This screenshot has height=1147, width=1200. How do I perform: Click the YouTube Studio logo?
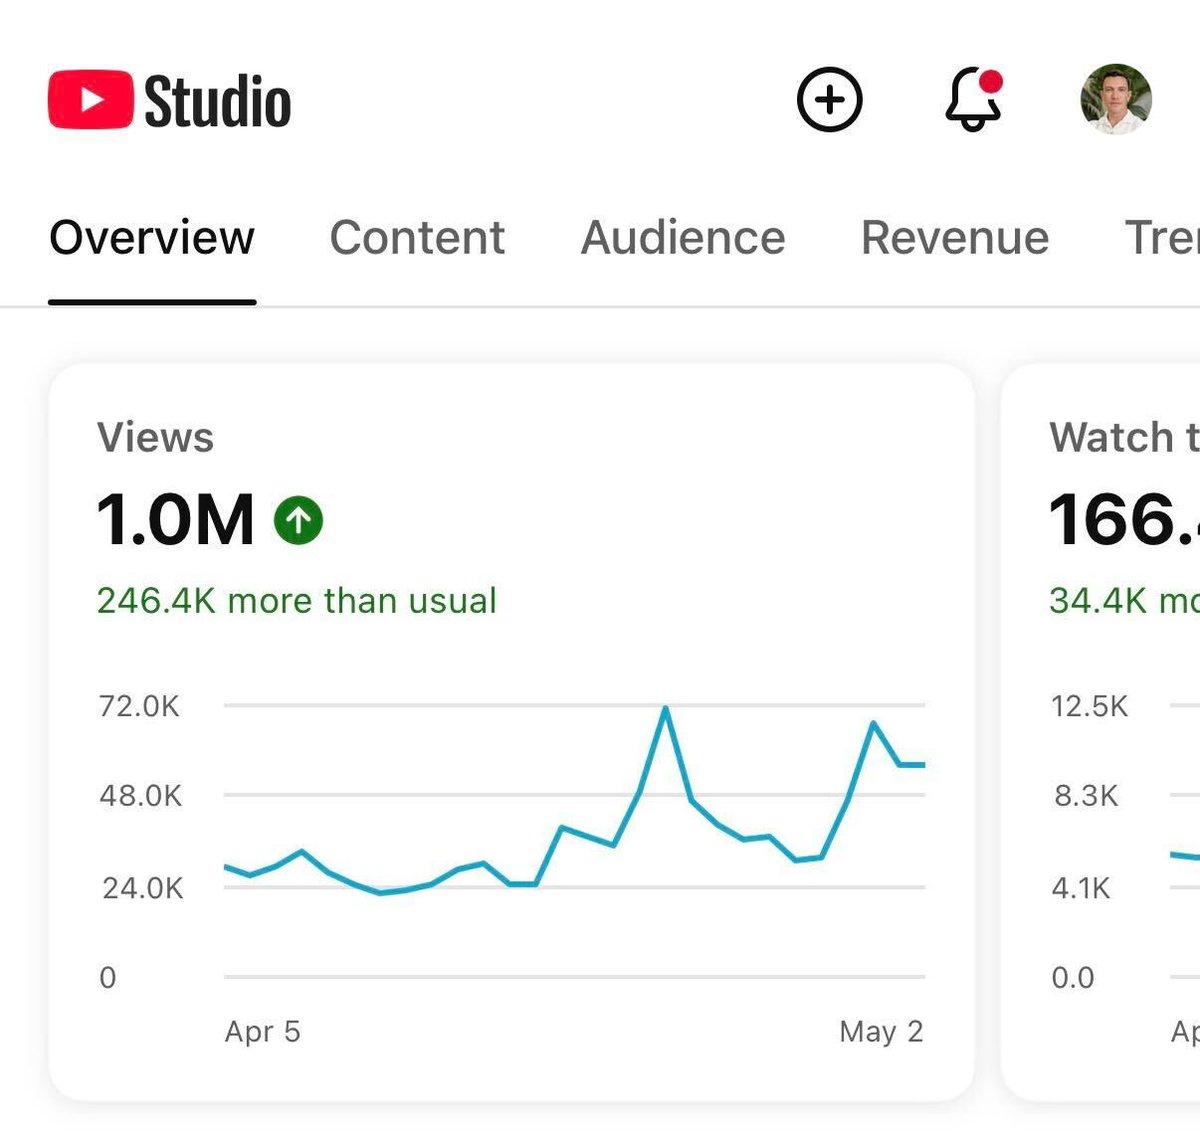[x=170, y=100]
